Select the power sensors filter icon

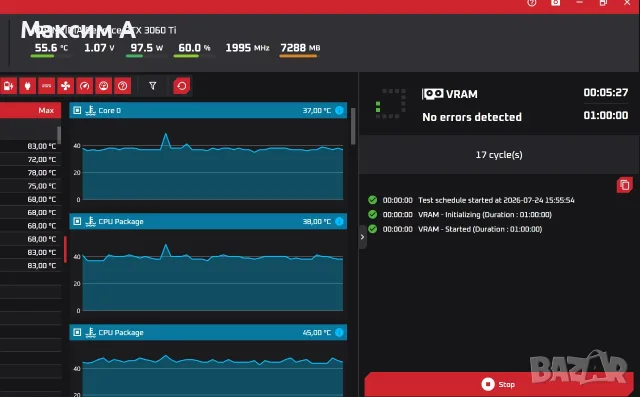click(x=9, y=86)
